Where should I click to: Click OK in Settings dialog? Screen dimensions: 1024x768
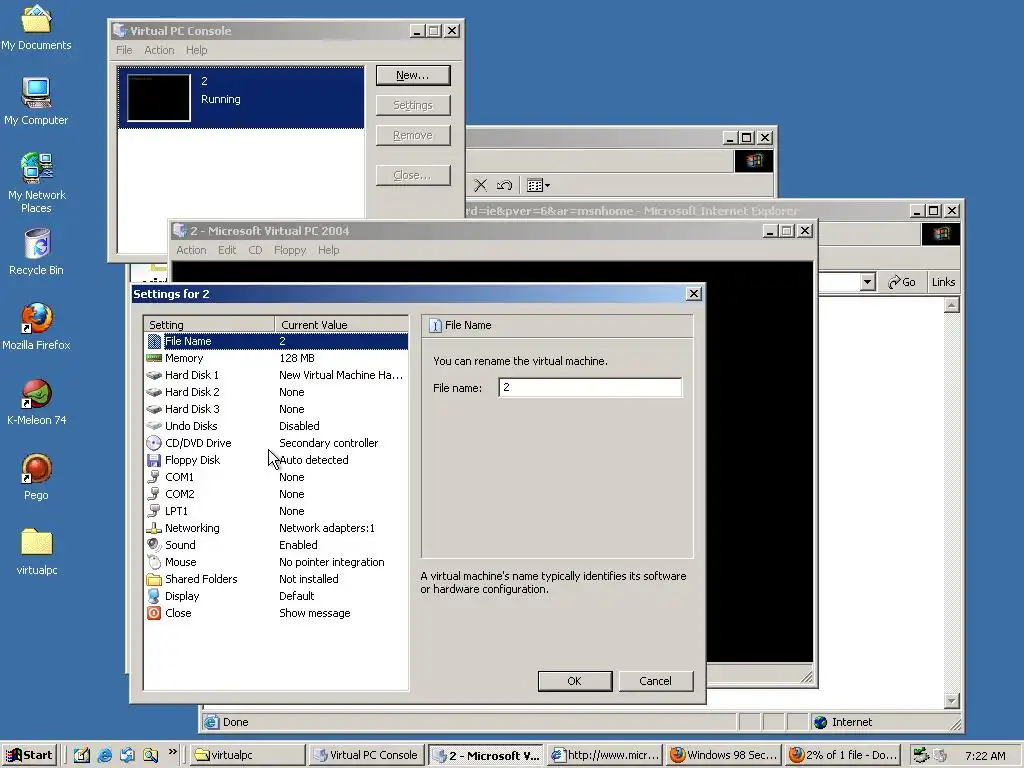tap(575, 681)
